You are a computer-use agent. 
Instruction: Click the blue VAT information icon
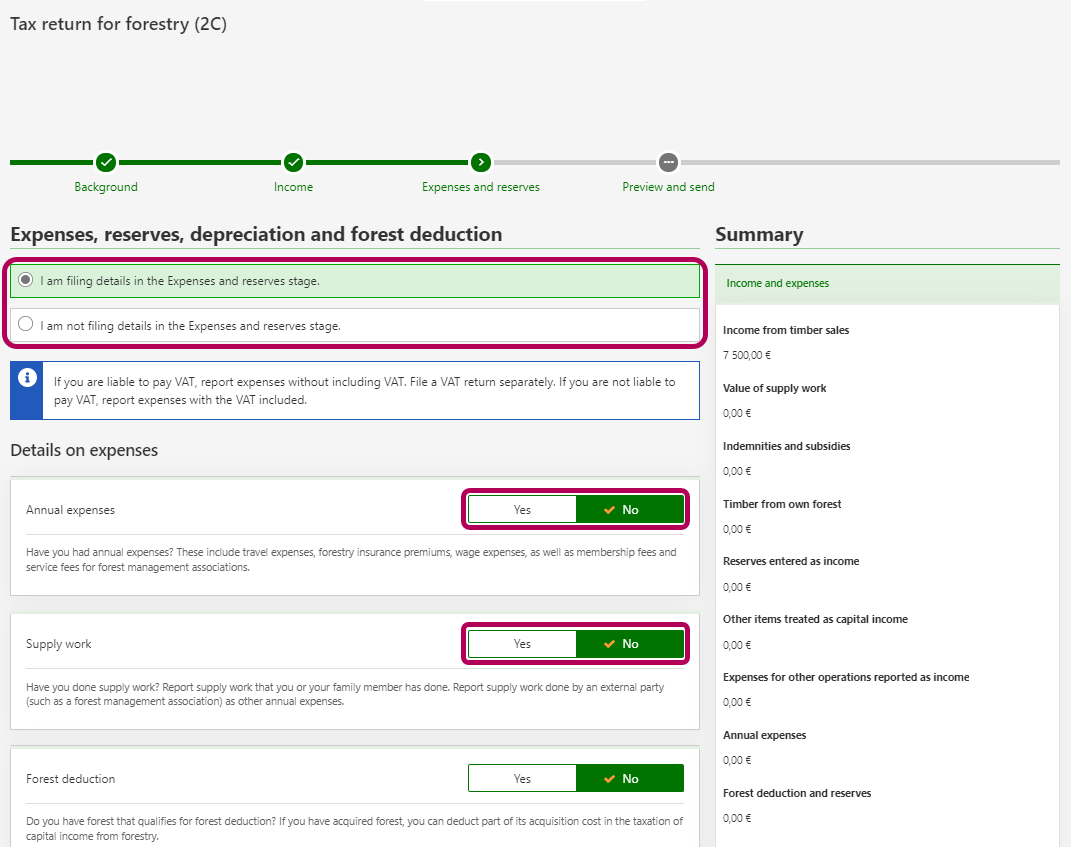27,378
